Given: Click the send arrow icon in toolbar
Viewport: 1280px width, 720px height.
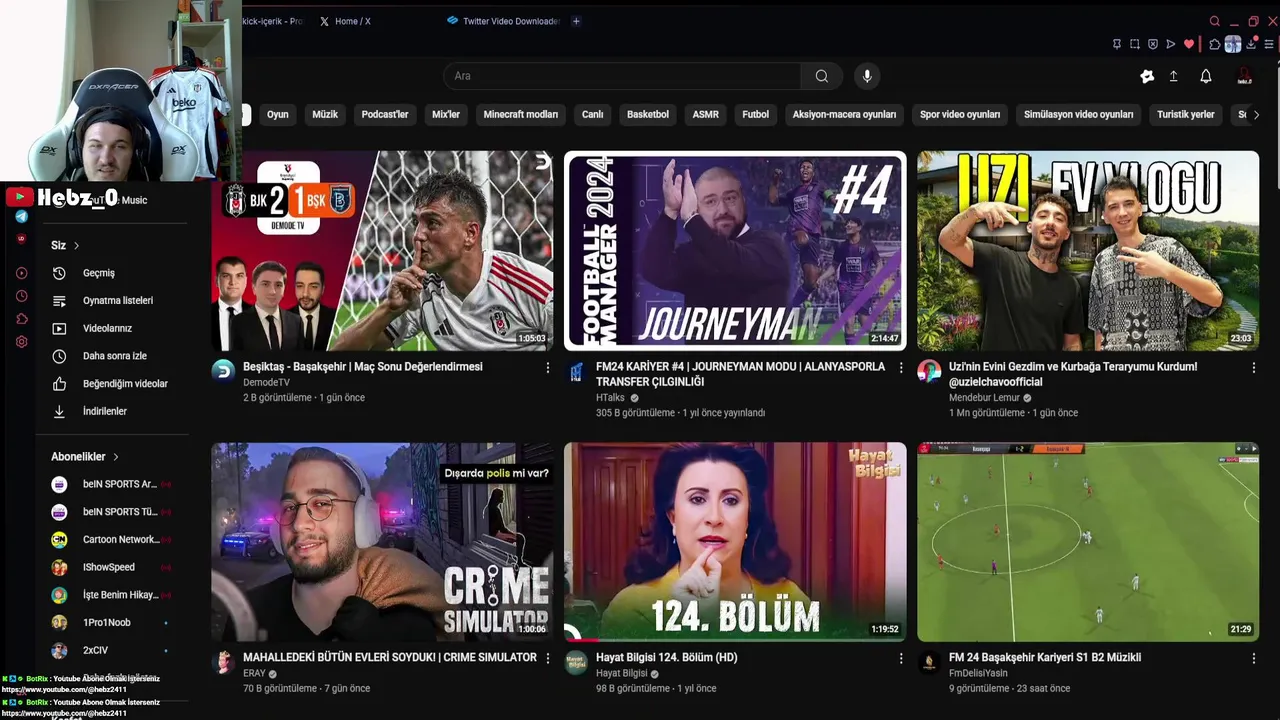Looking at the screenshot, I should [1171, 44].
